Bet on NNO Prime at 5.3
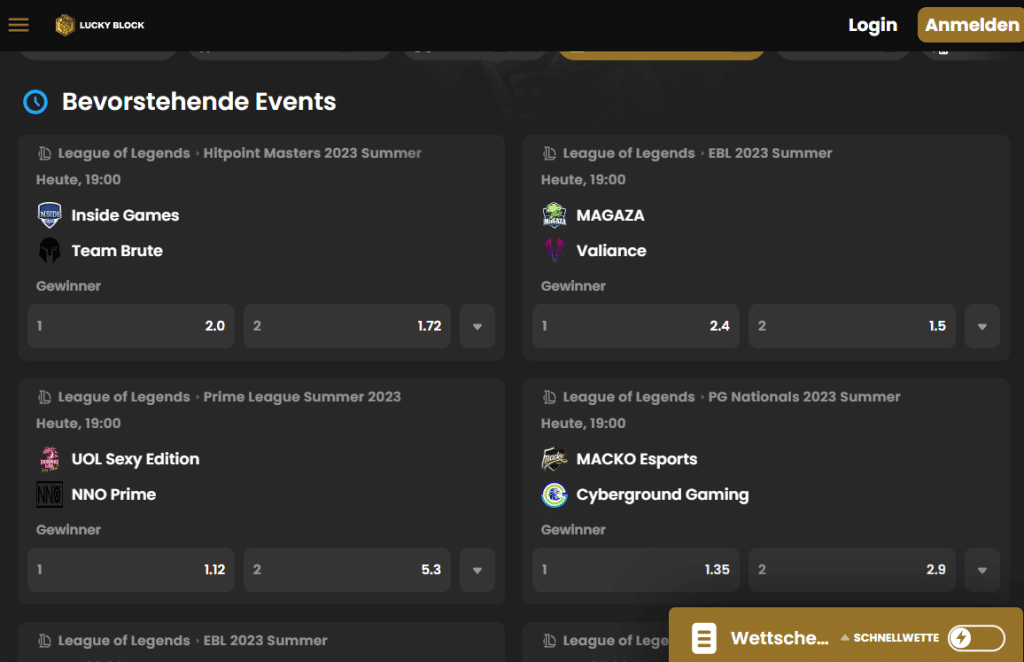 pyautogui.click(x=347, y=570)
